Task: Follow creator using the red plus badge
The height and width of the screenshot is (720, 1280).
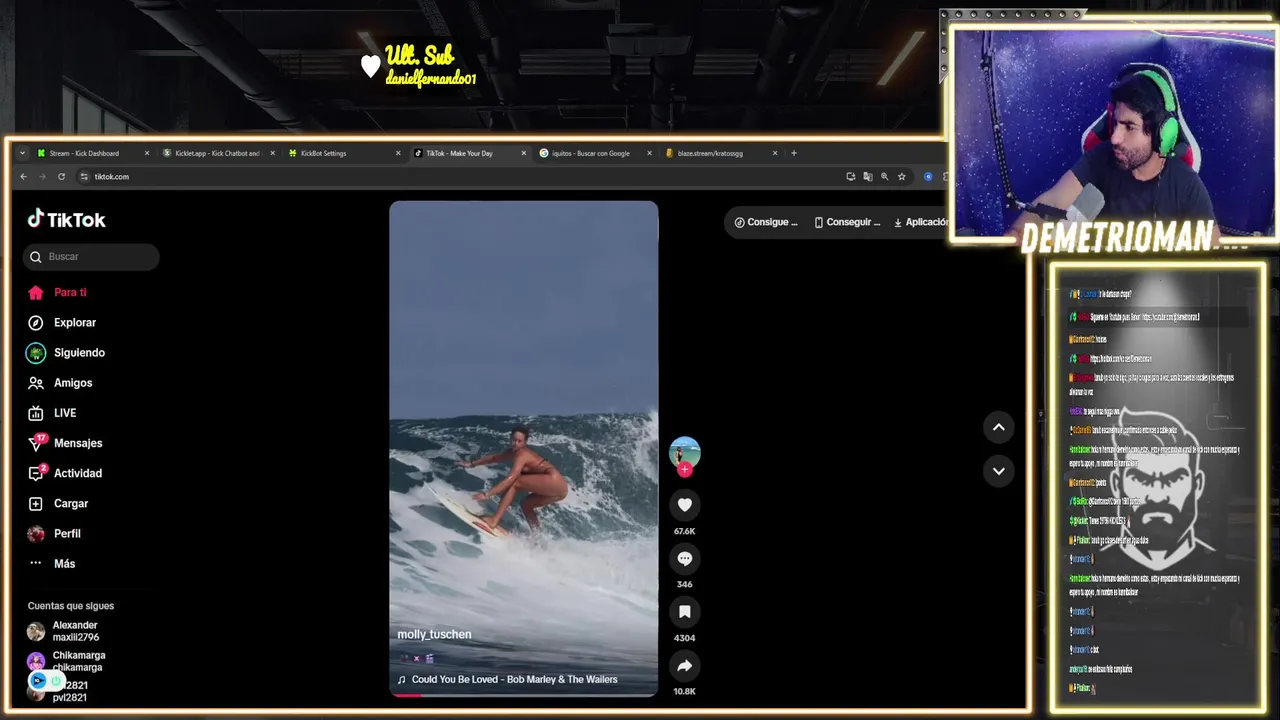Action: [x=685, y=470]
